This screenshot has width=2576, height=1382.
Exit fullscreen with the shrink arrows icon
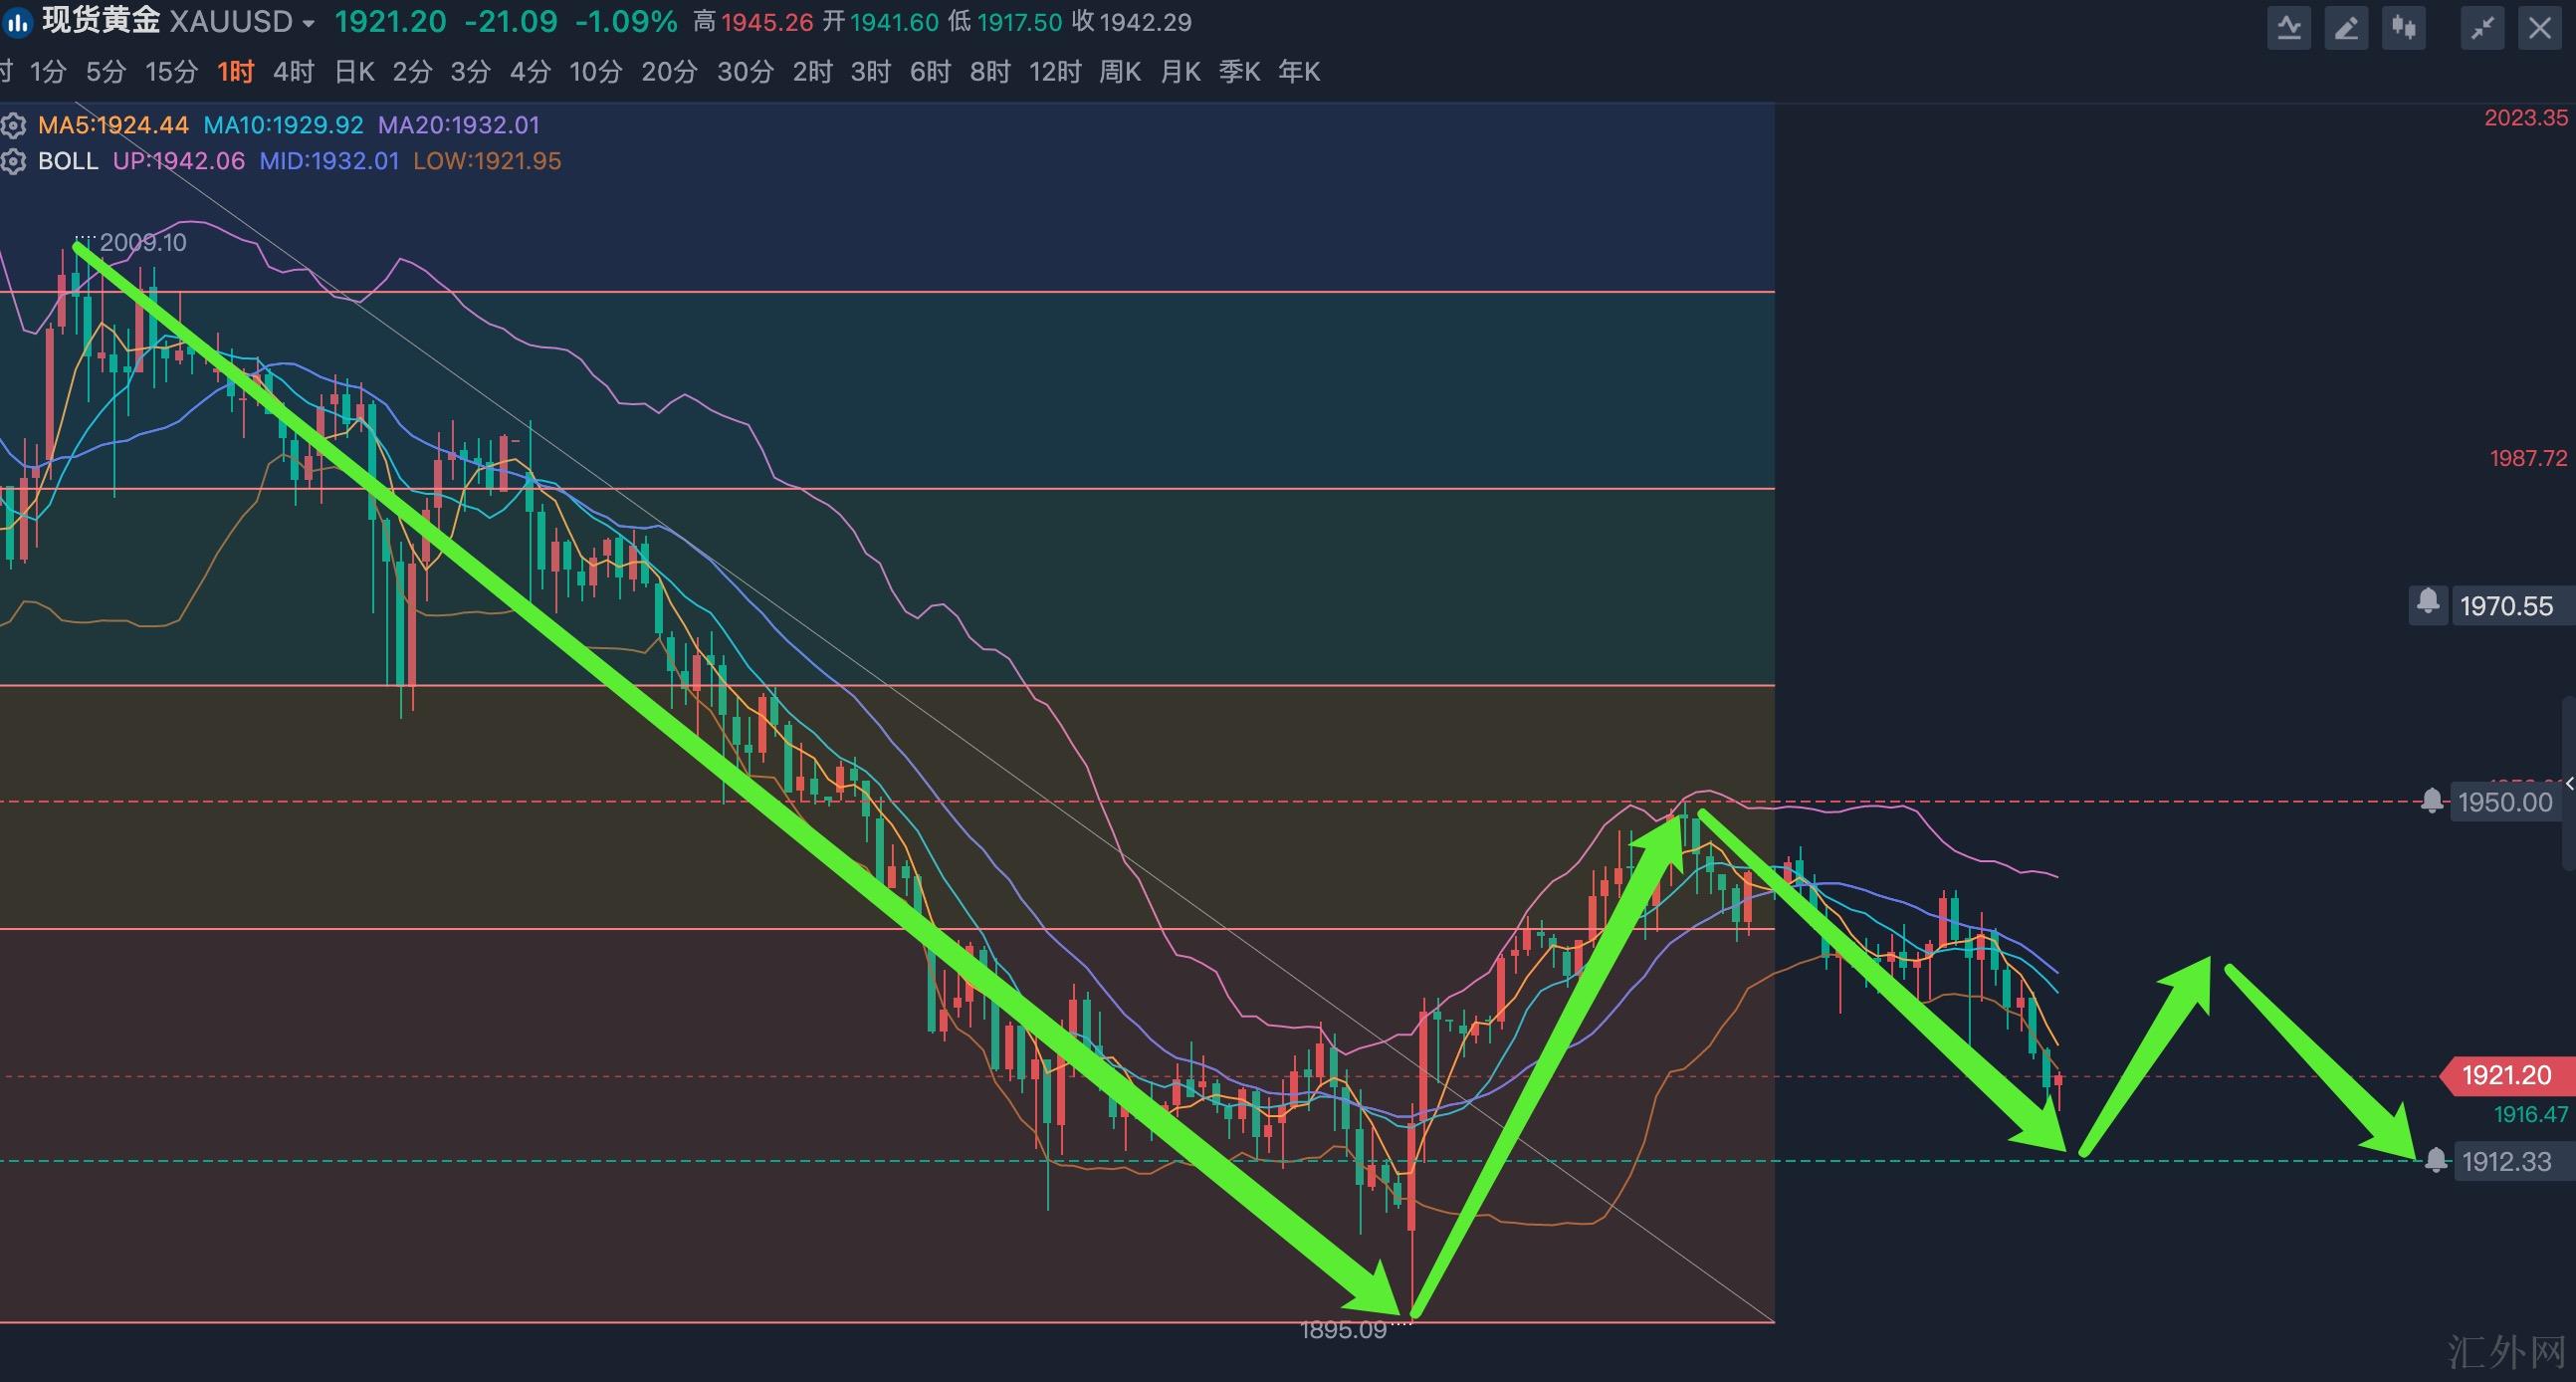tap(2482, 28)
